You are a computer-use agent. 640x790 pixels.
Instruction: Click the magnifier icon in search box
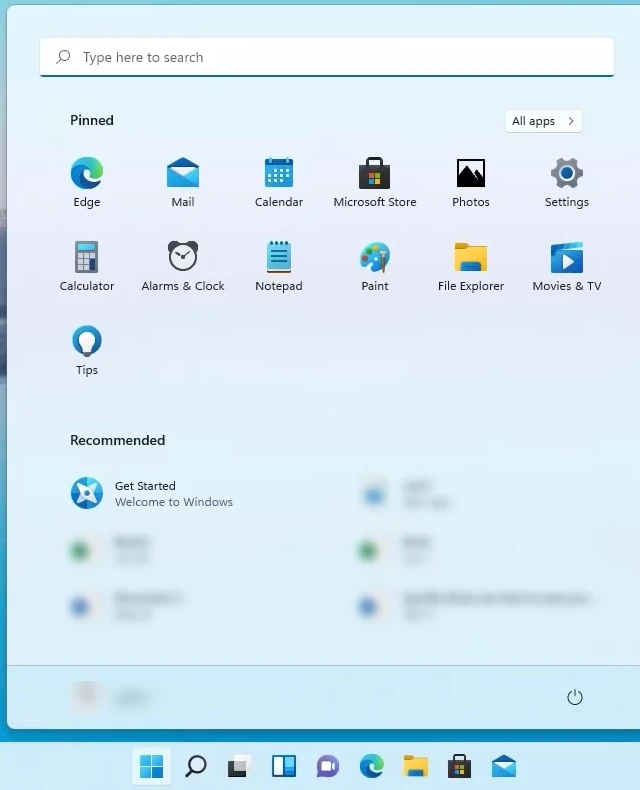(x=63, y=57)
